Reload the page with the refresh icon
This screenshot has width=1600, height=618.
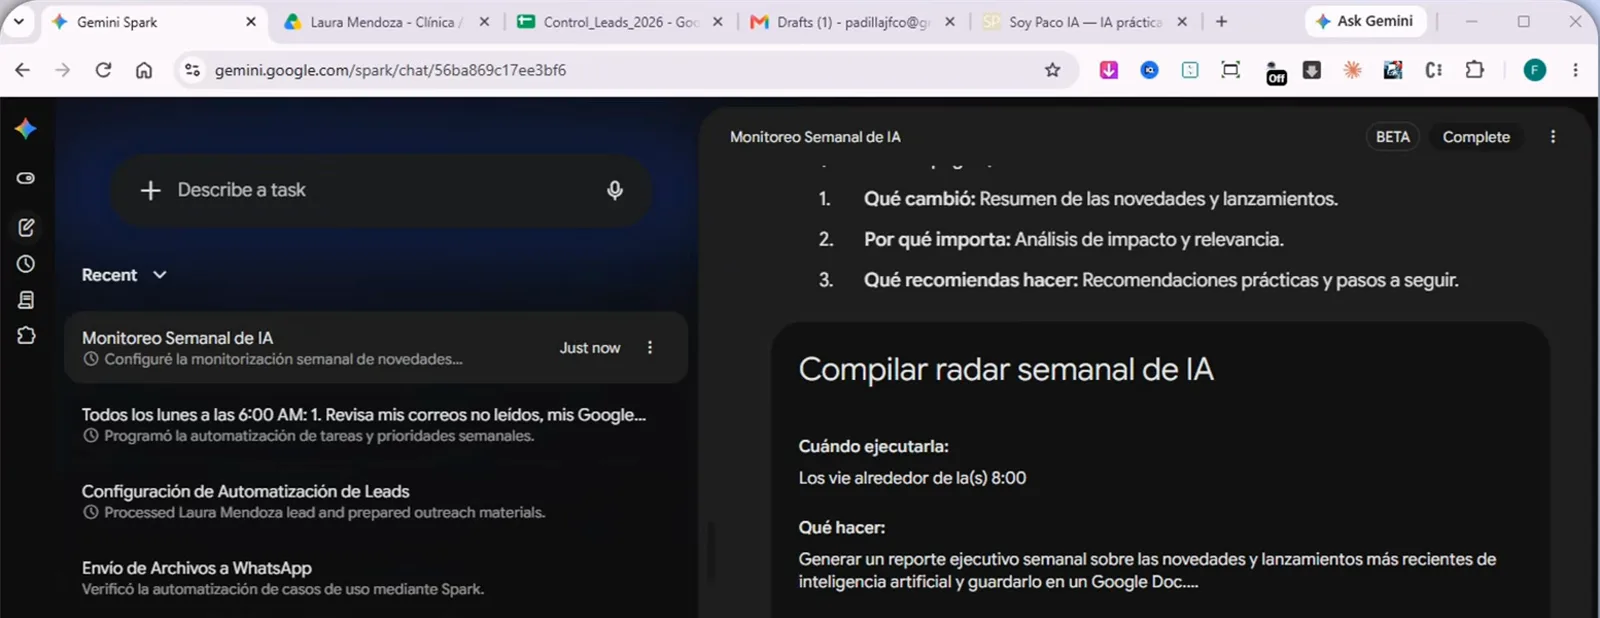[x=103, y=70]
